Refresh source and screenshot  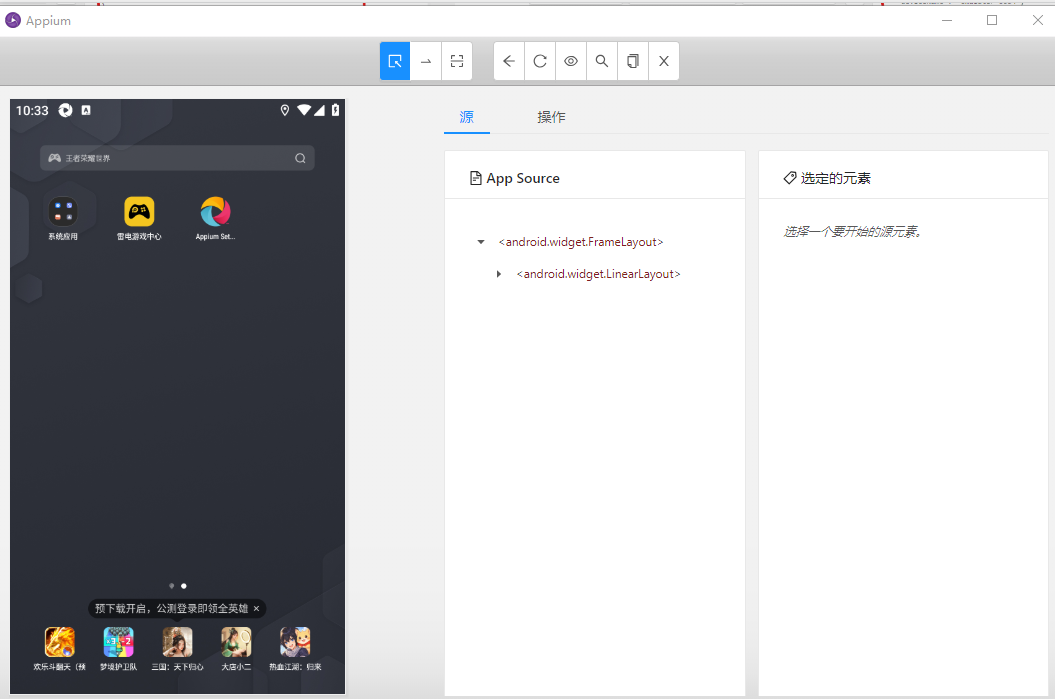click(540, 61)
